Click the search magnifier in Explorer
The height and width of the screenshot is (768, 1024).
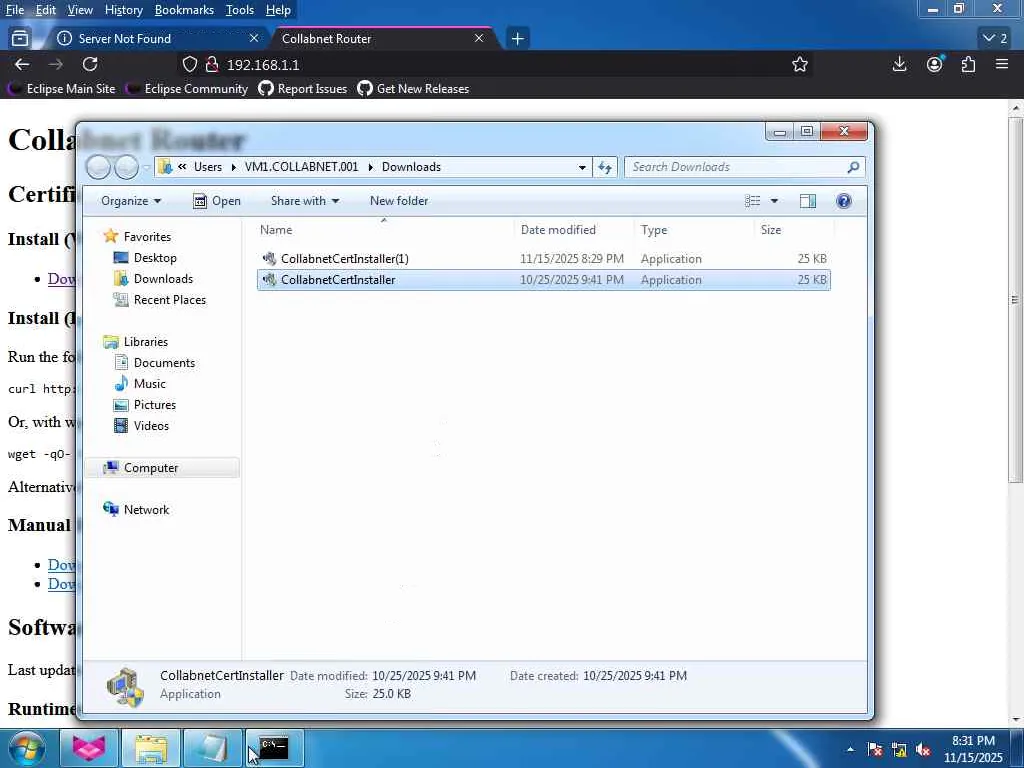pyautogui.click(x=853, y=167)
